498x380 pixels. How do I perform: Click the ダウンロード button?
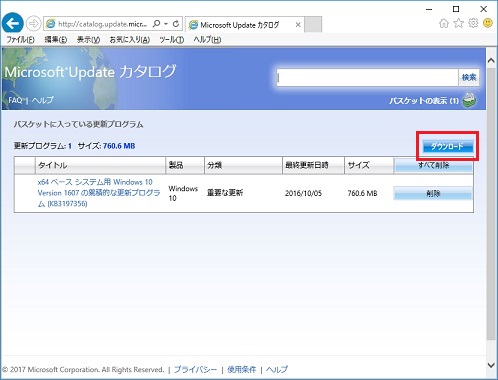(447, 146)
